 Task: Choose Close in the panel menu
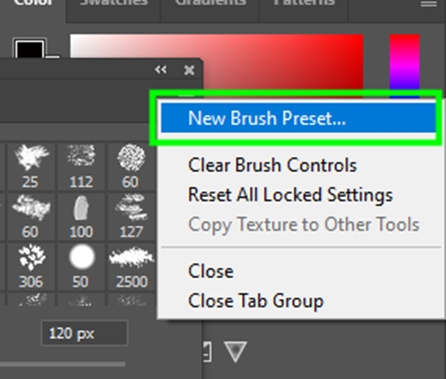(211, 271)
